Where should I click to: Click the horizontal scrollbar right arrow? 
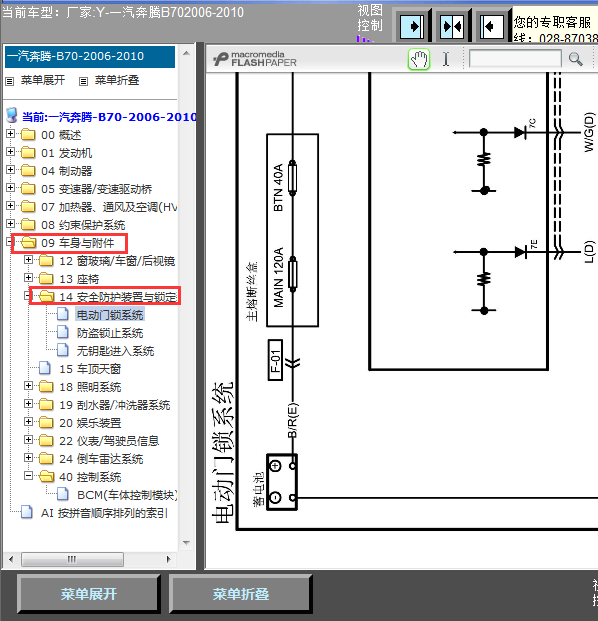point(168,559)
